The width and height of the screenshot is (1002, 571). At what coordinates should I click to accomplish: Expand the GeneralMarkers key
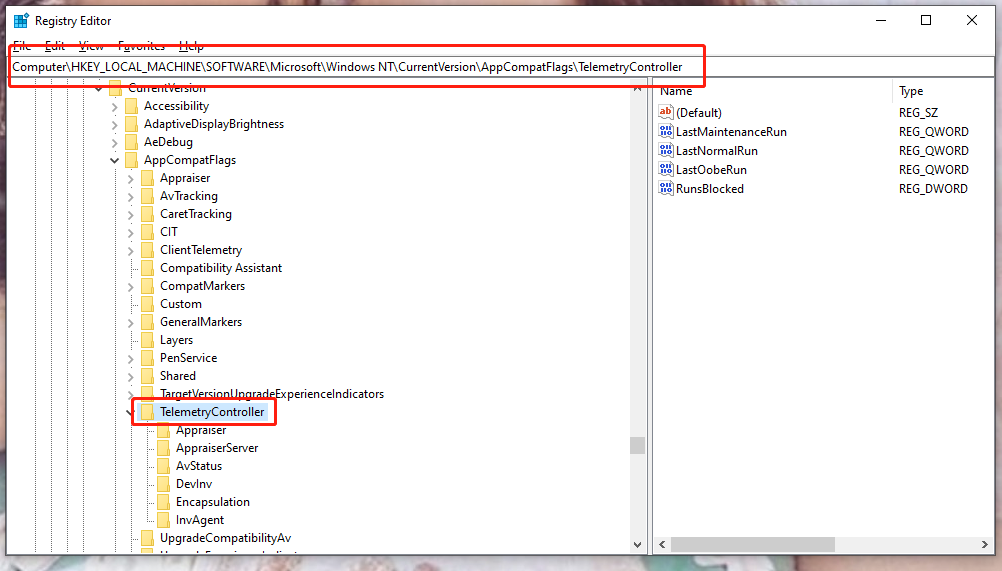(131, 323)
